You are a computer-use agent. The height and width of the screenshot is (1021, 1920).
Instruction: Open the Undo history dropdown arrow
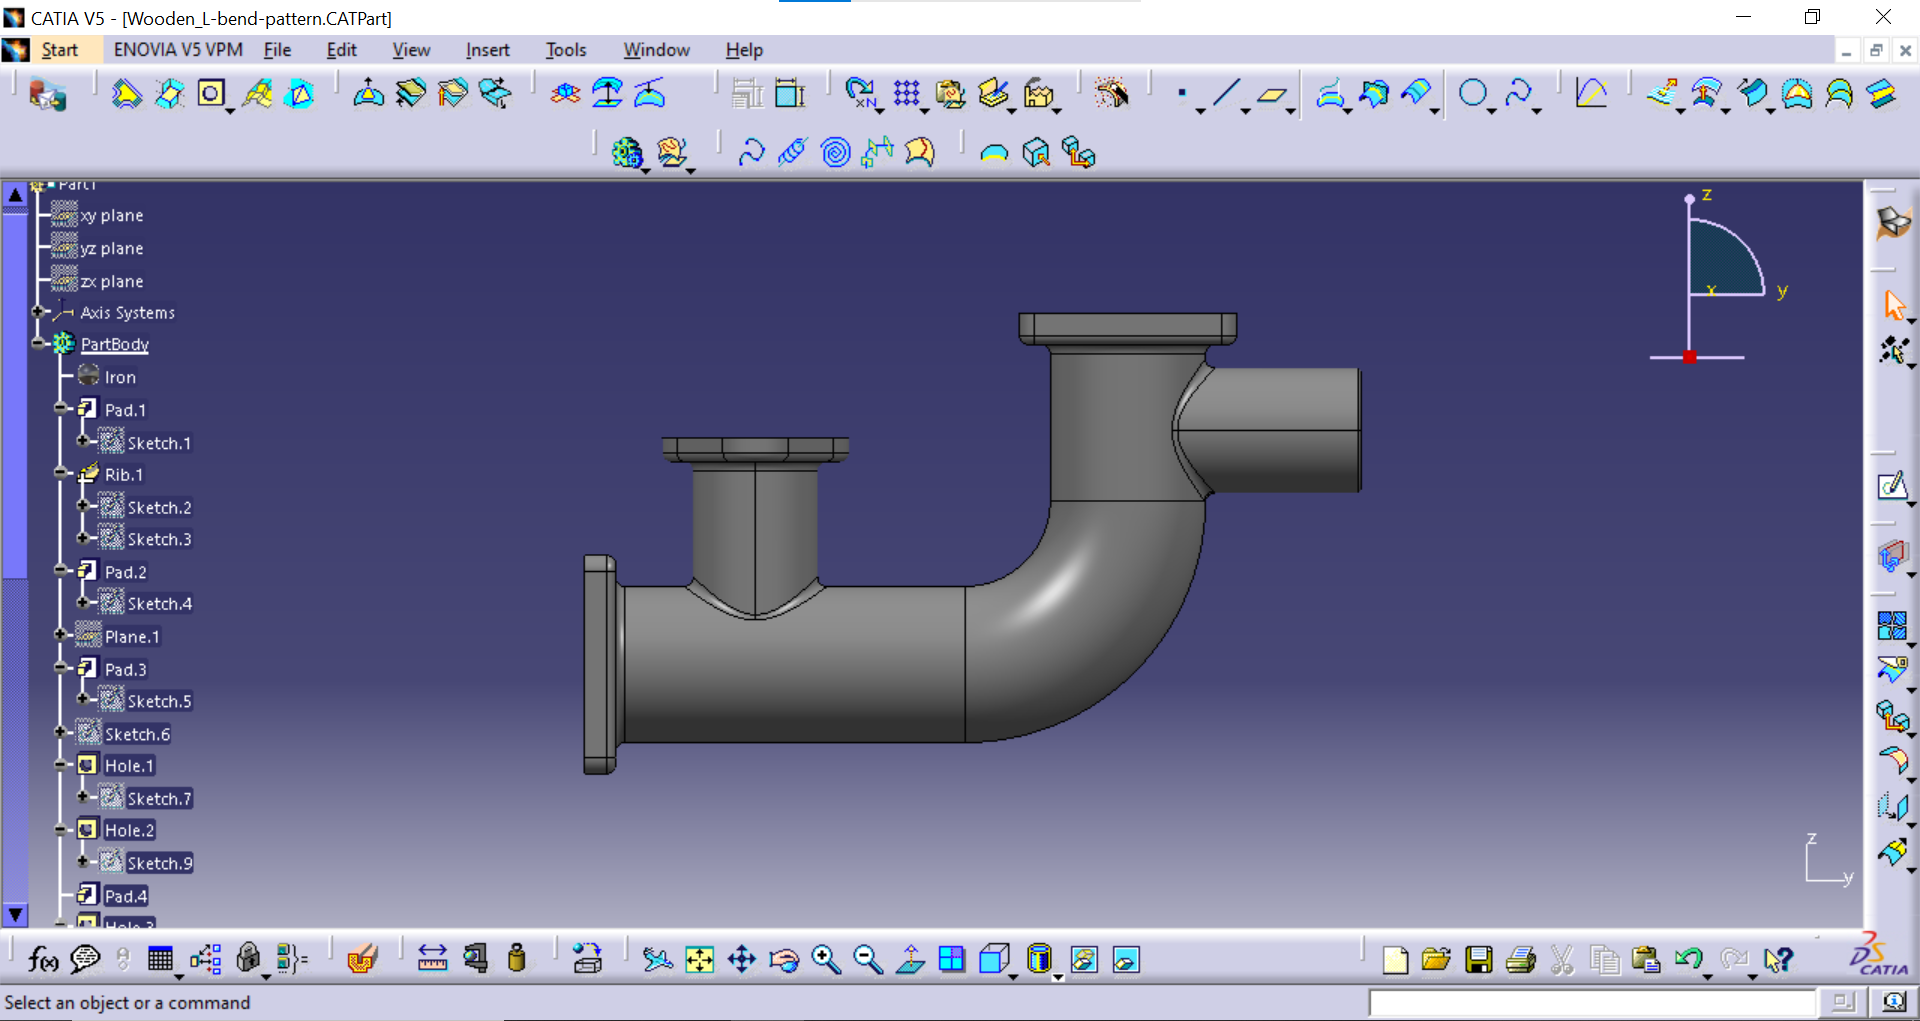pyautogui.click(x=1707, y=977)
